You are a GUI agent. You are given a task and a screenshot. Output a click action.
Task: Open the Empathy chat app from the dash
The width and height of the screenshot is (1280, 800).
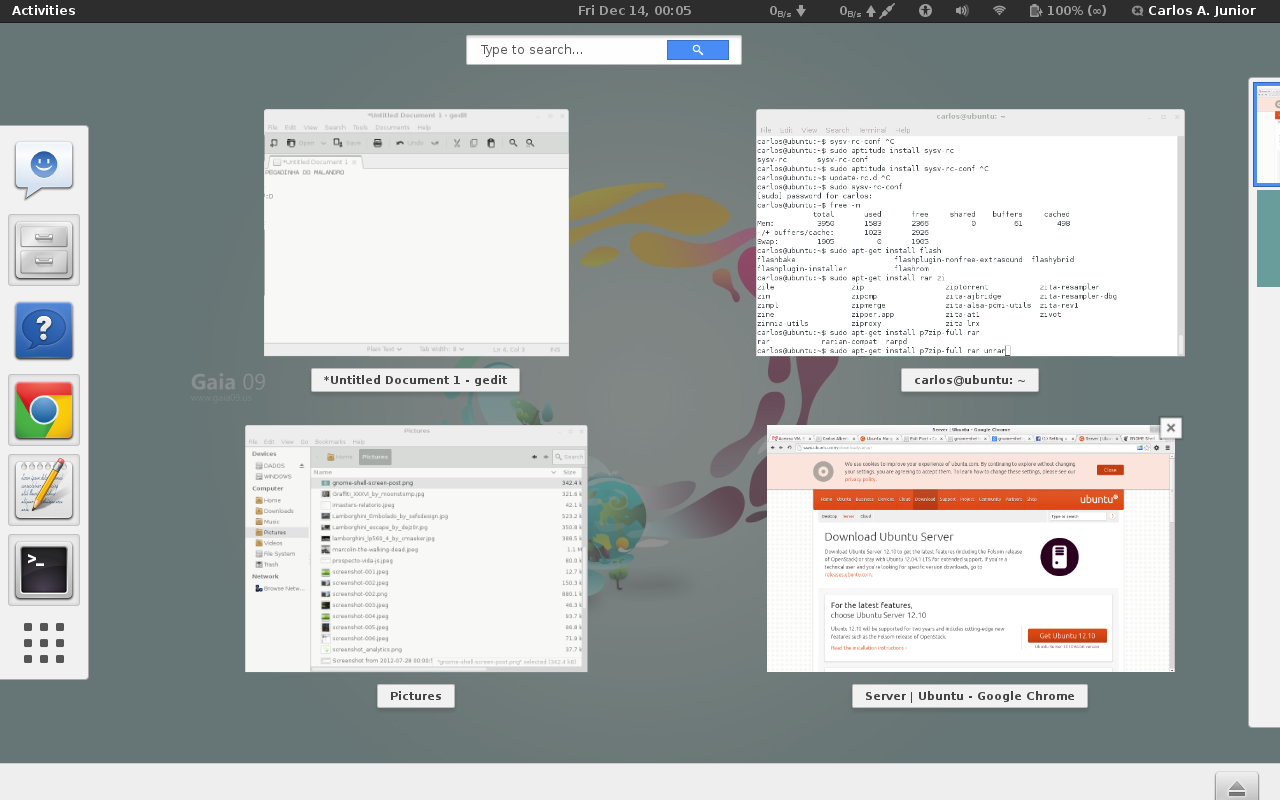(44, 170)
